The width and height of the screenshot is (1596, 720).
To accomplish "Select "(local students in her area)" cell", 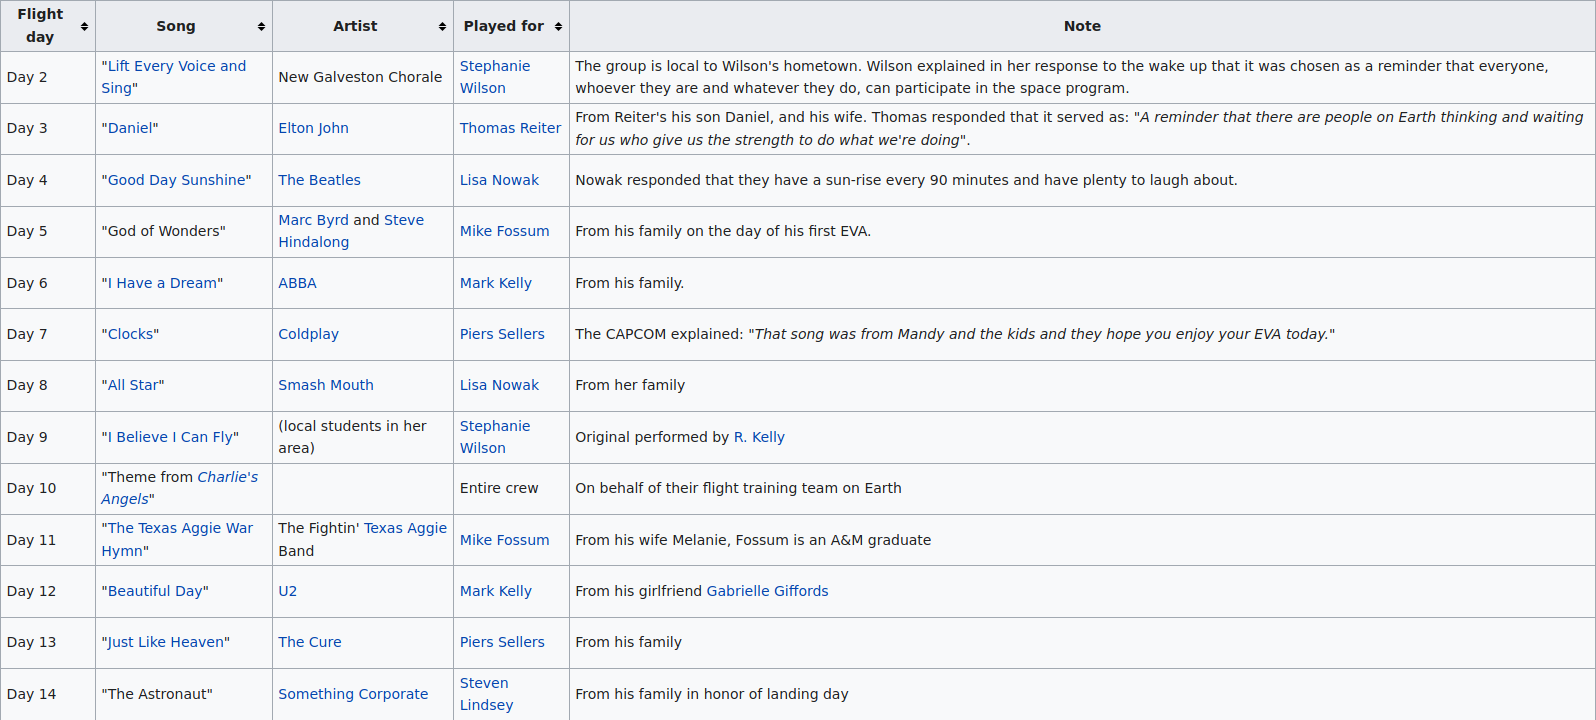I will [363, 437].
